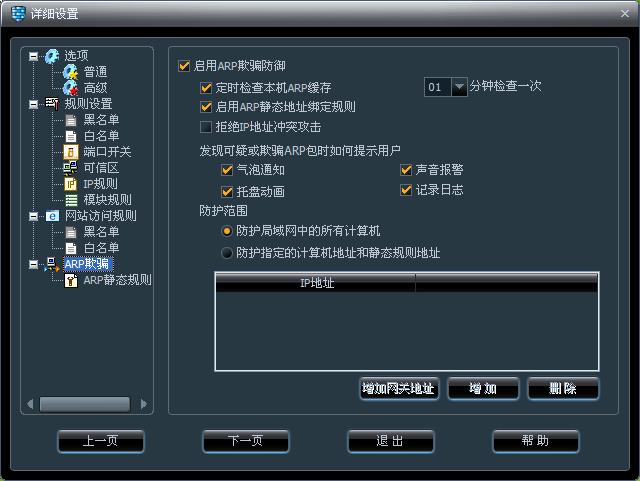Select the 普通 star gear icon
640x481 pixels.
click(70, 72)
